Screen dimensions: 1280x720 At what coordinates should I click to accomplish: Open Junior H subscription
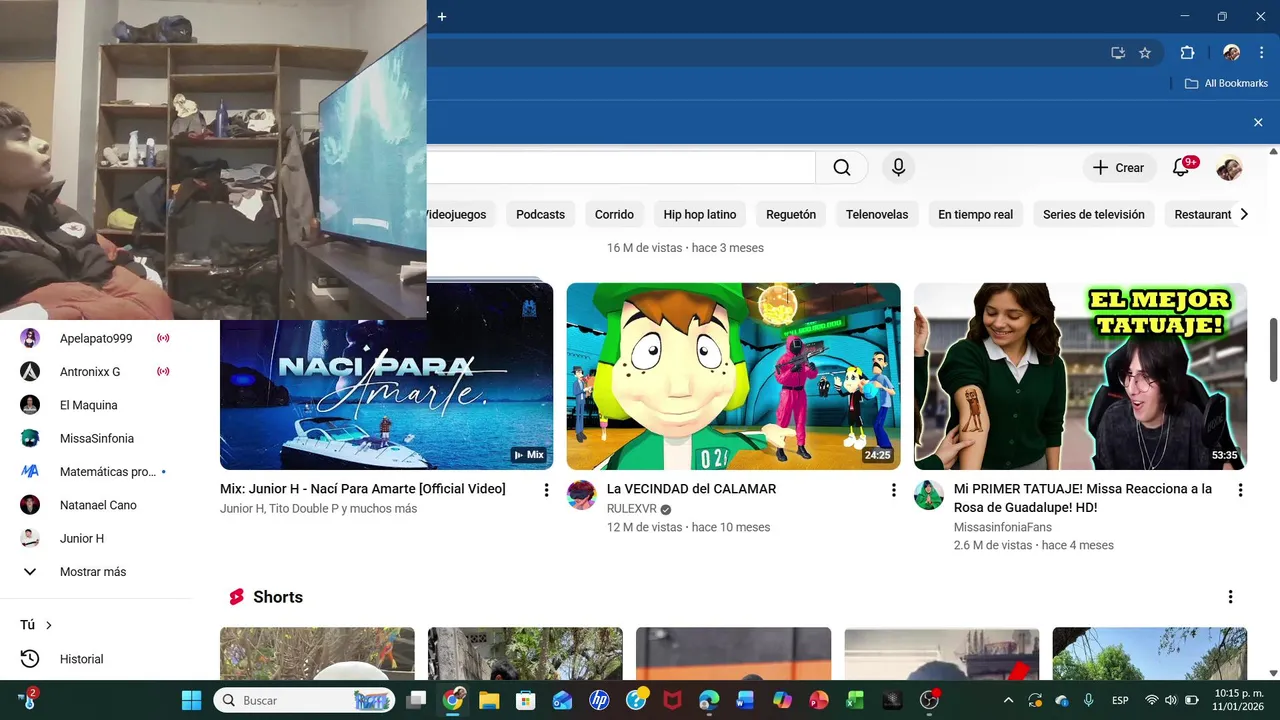coord(96,538)
